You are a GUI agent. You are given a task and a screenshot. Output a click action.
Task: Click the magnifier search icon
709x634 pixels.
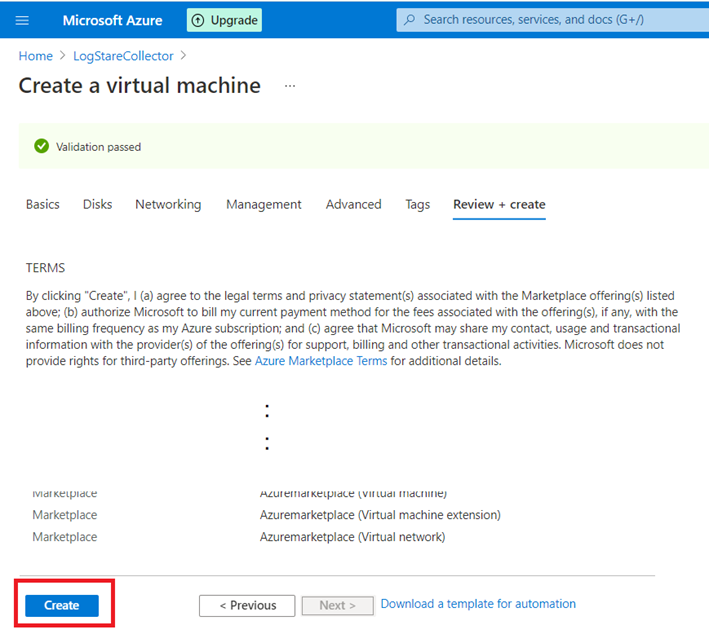coord(410,20)
